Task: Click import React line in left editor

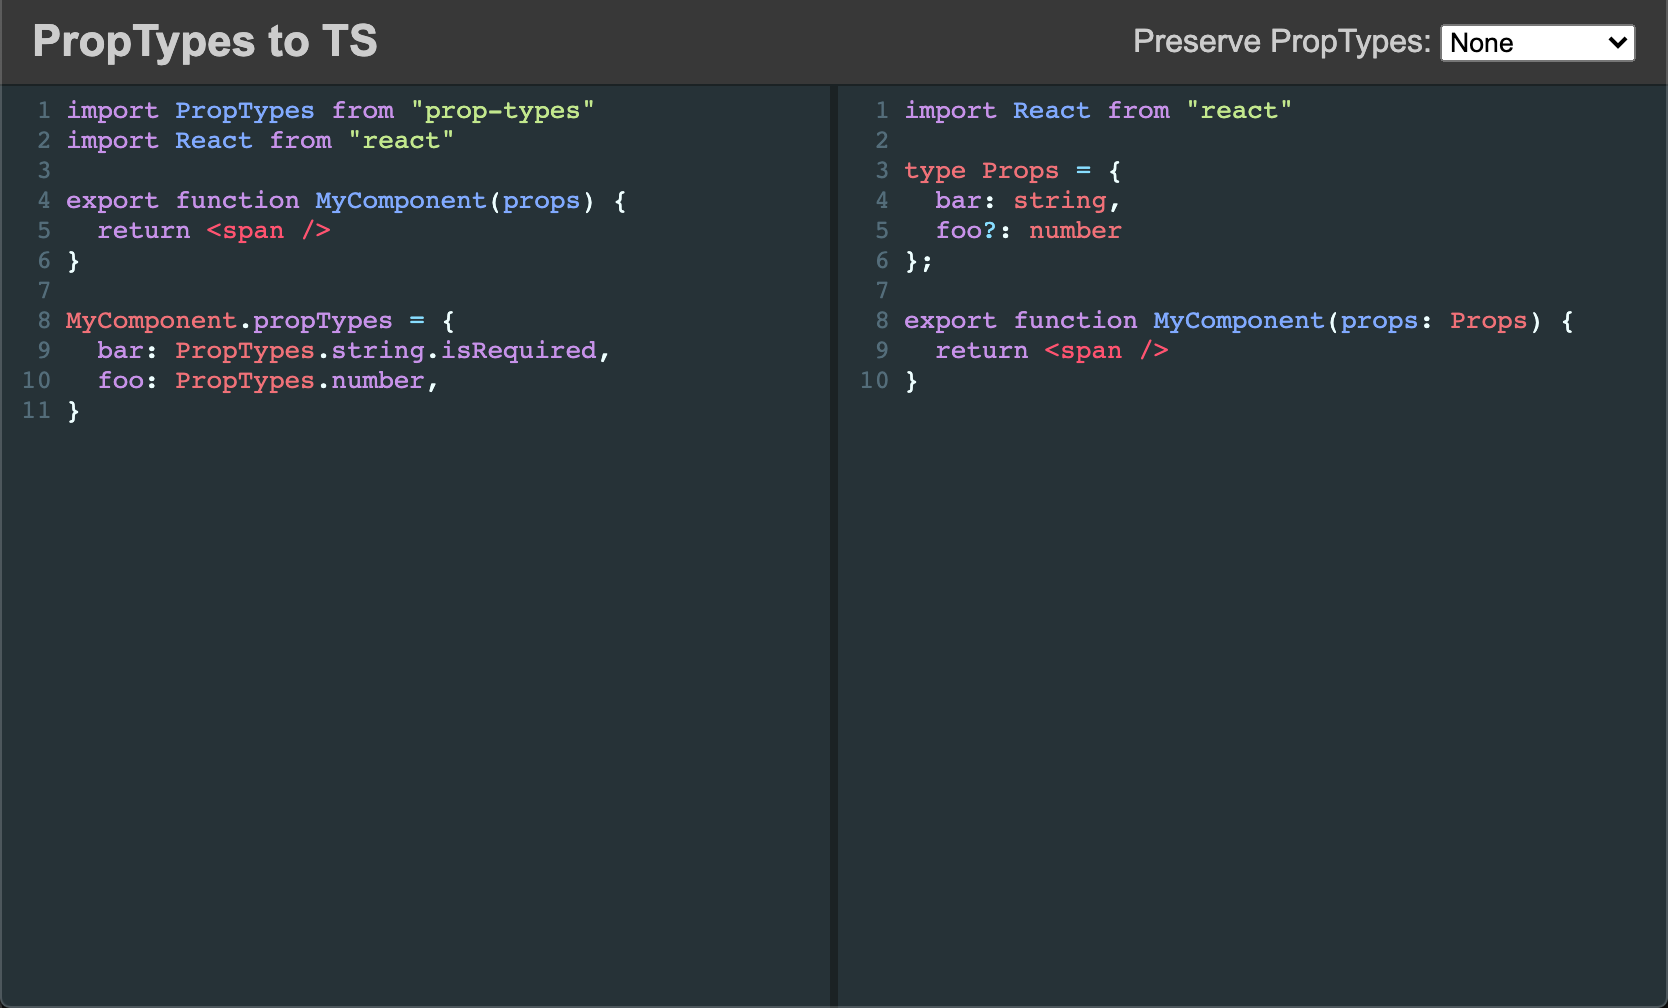Action: pyautogui.click(x=260, y=140)
